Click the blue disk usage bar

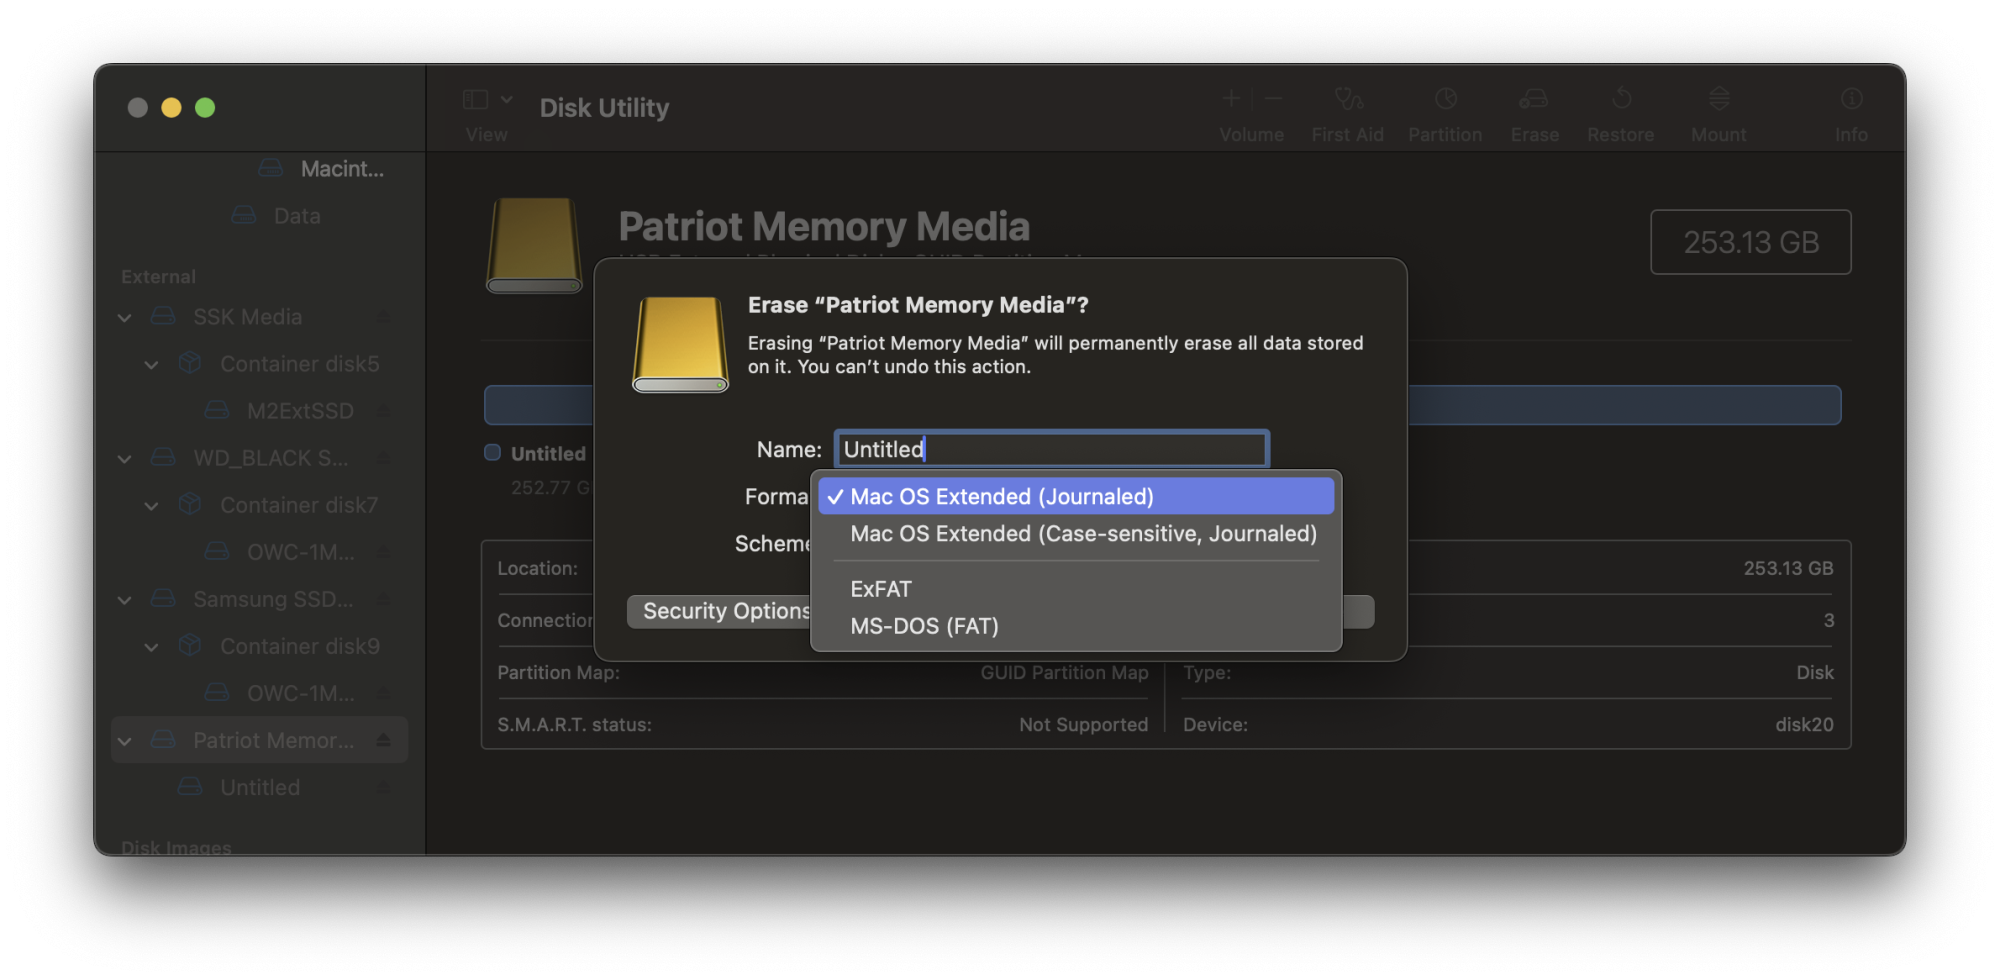coord(1162,405)
